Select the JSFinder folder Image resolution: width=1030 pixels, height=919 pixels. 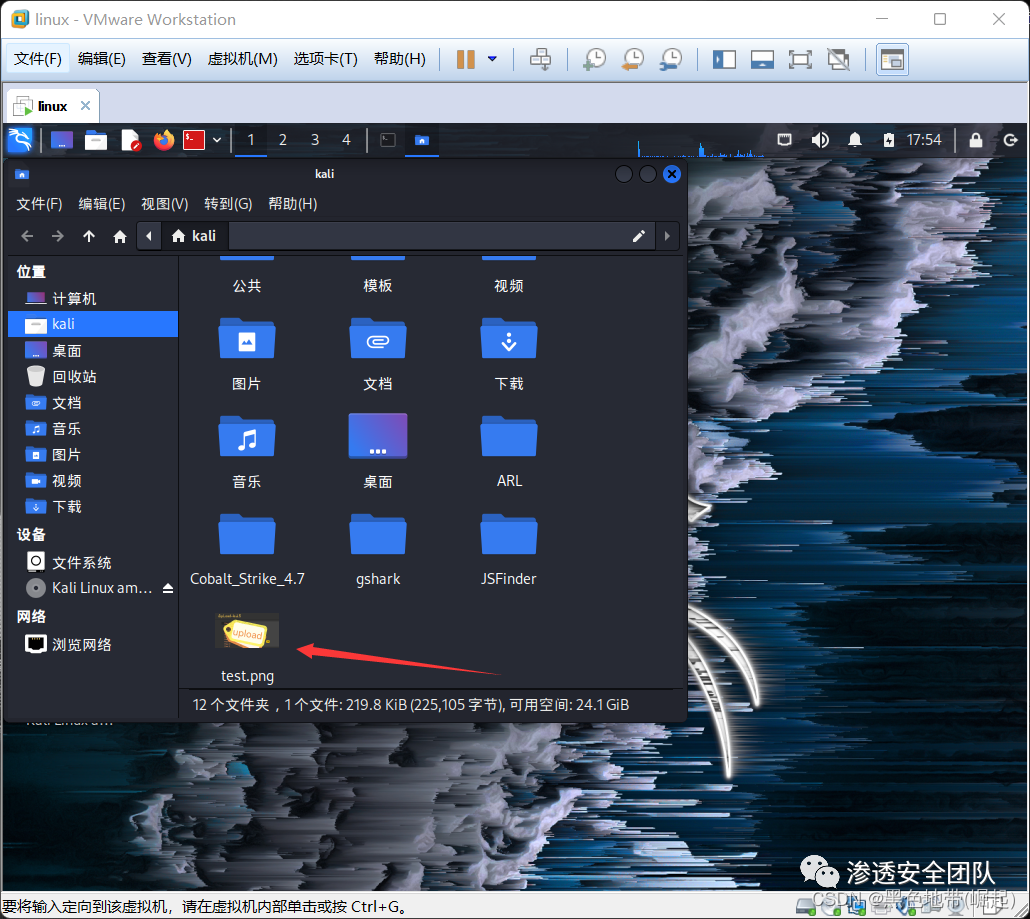(509, 535)
